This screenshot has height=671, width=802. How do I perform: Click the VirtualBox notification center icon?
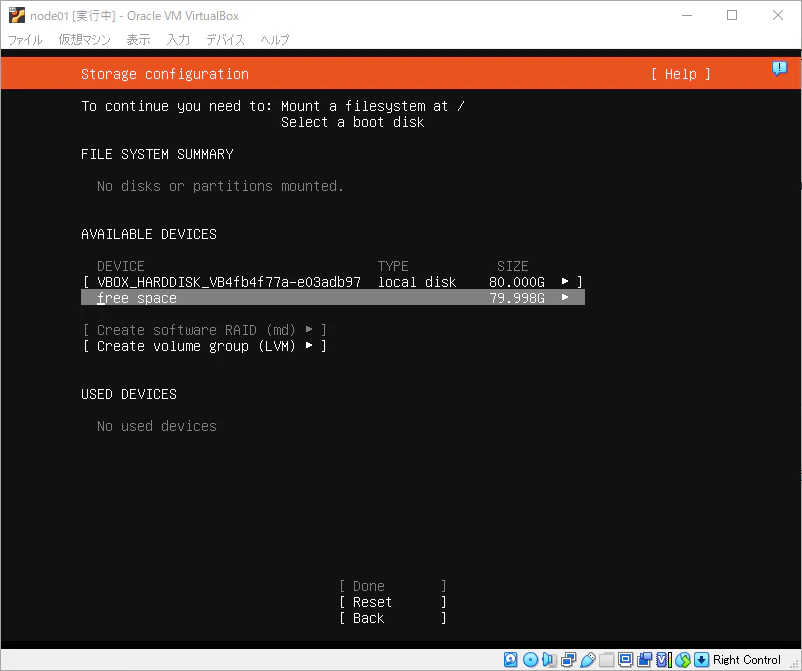coord(779,69)
